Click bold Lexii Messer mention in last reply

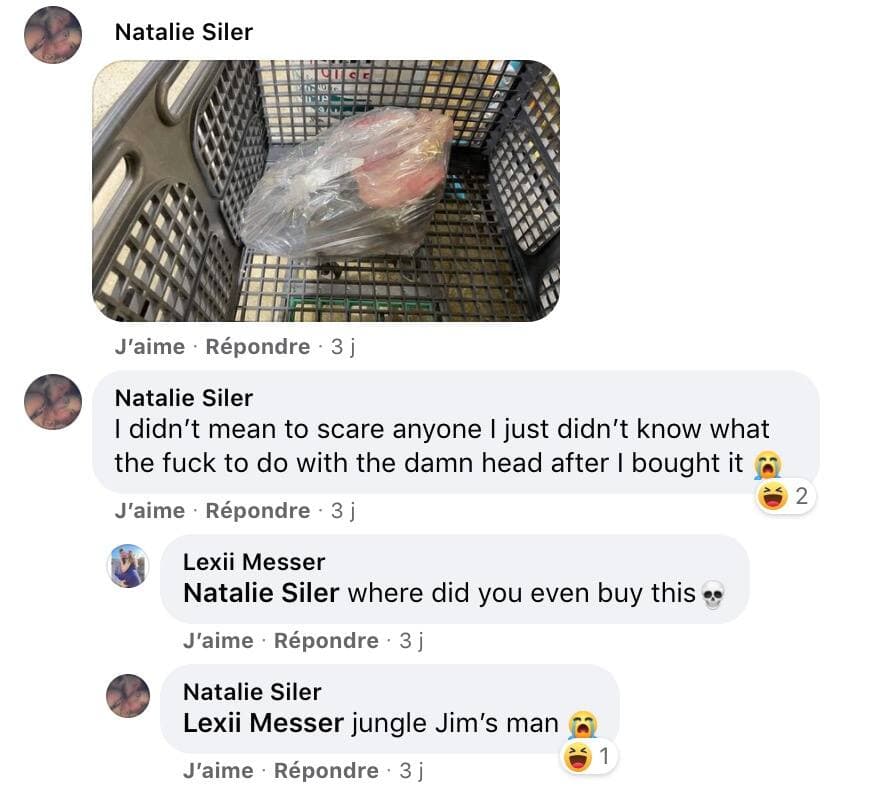[x=263, y=723]
